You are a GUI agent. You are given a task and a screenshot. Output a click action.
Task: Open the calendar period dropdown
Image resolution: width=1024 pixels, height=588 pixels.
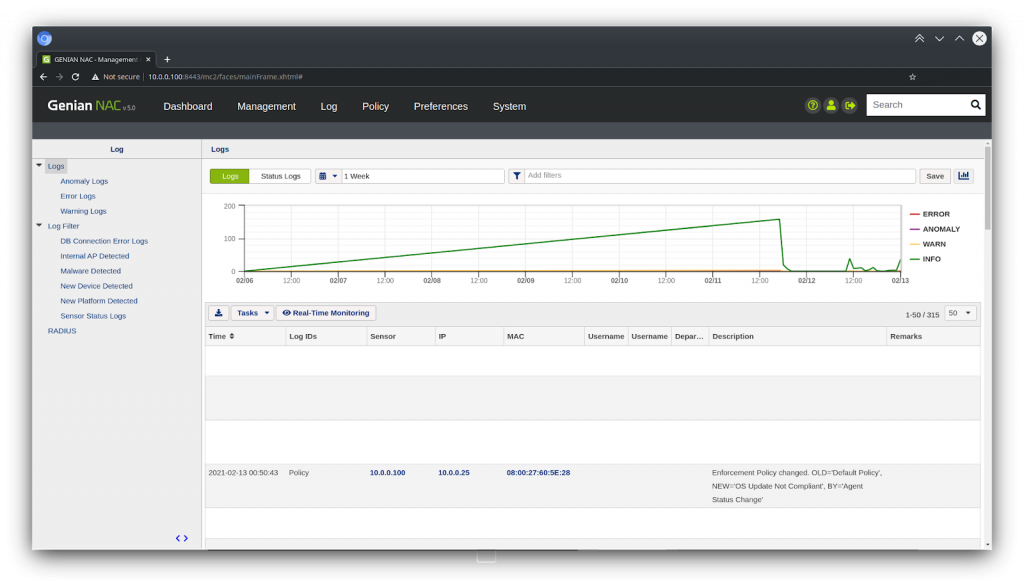pos(328,176)
